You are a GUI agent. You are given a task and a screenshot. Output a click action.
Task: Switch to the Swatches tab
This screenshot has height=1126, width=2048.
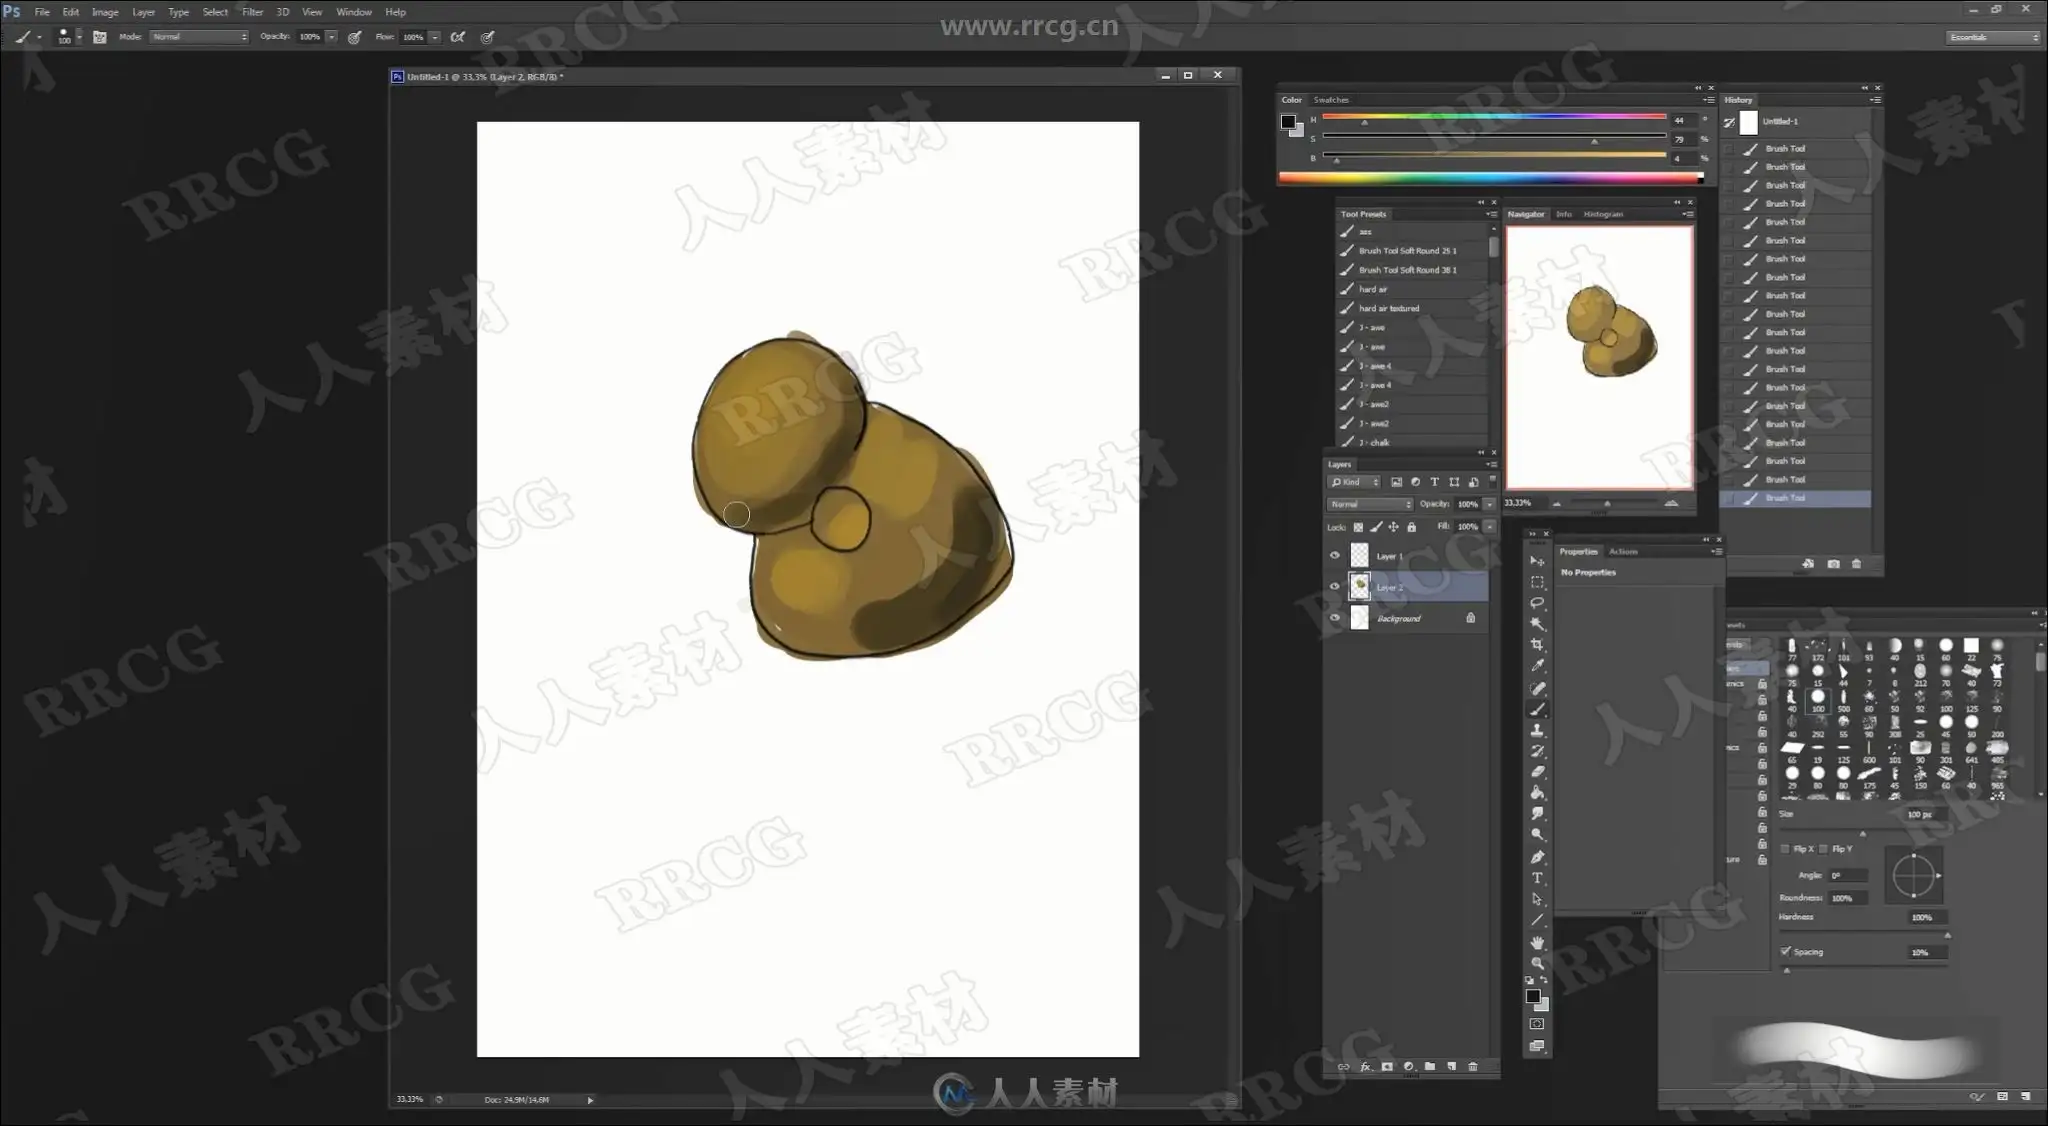pyautogui.click(x=1331, y=100)
